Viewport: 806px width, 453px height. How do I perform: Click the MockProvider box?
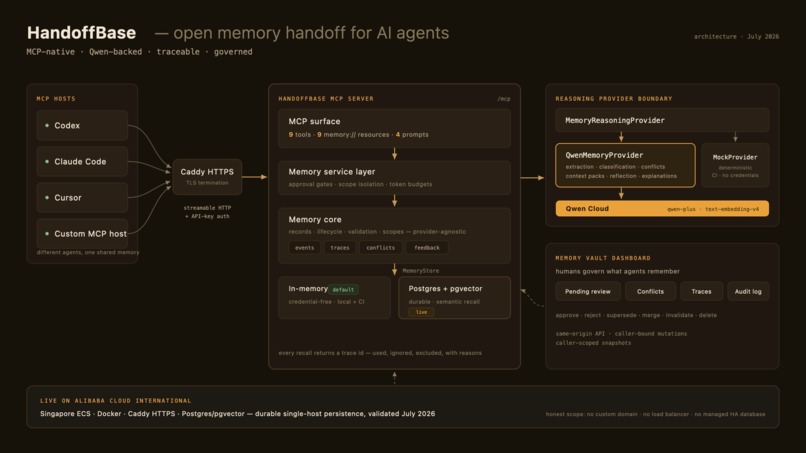(735, 165)
